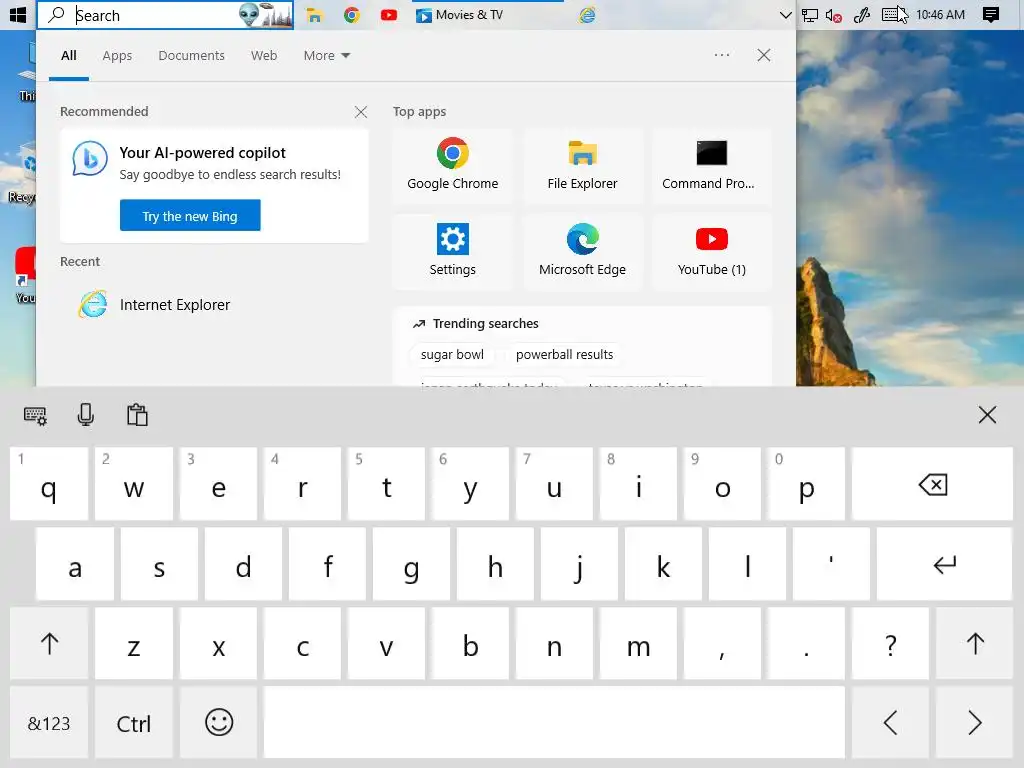Open recent Internet Explorer entry

click(214, 304)
